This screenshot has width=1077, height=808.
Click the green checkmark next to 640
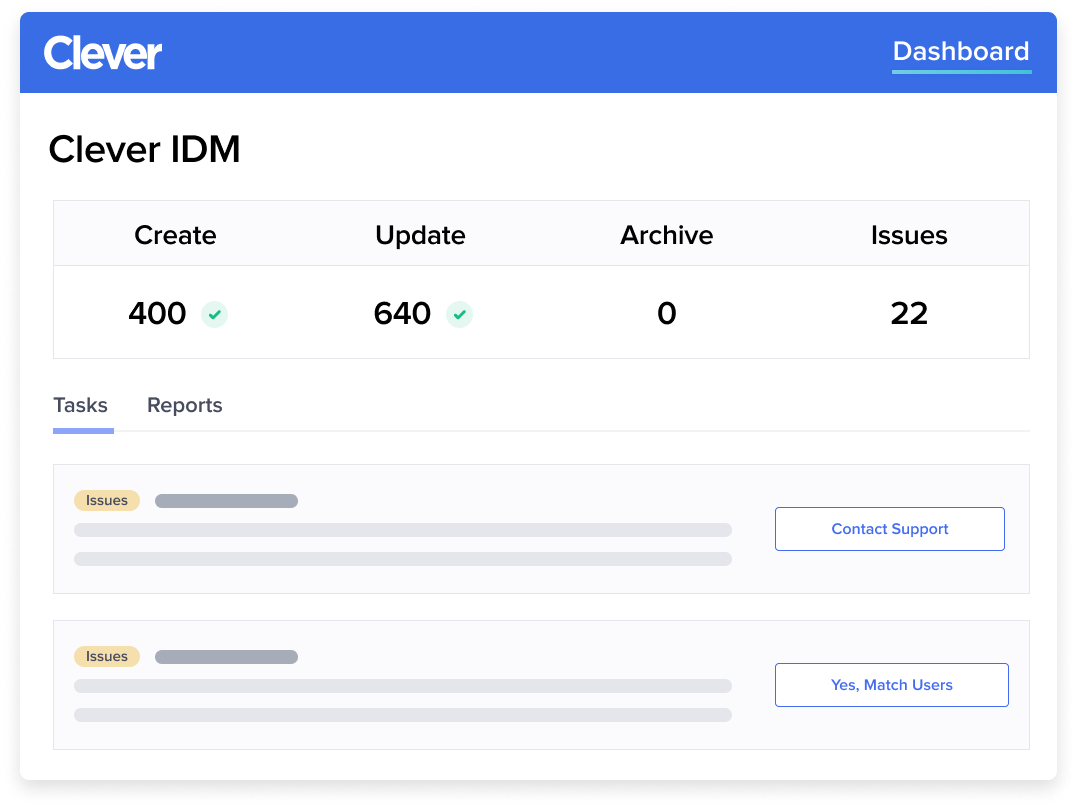click(460, 314)
